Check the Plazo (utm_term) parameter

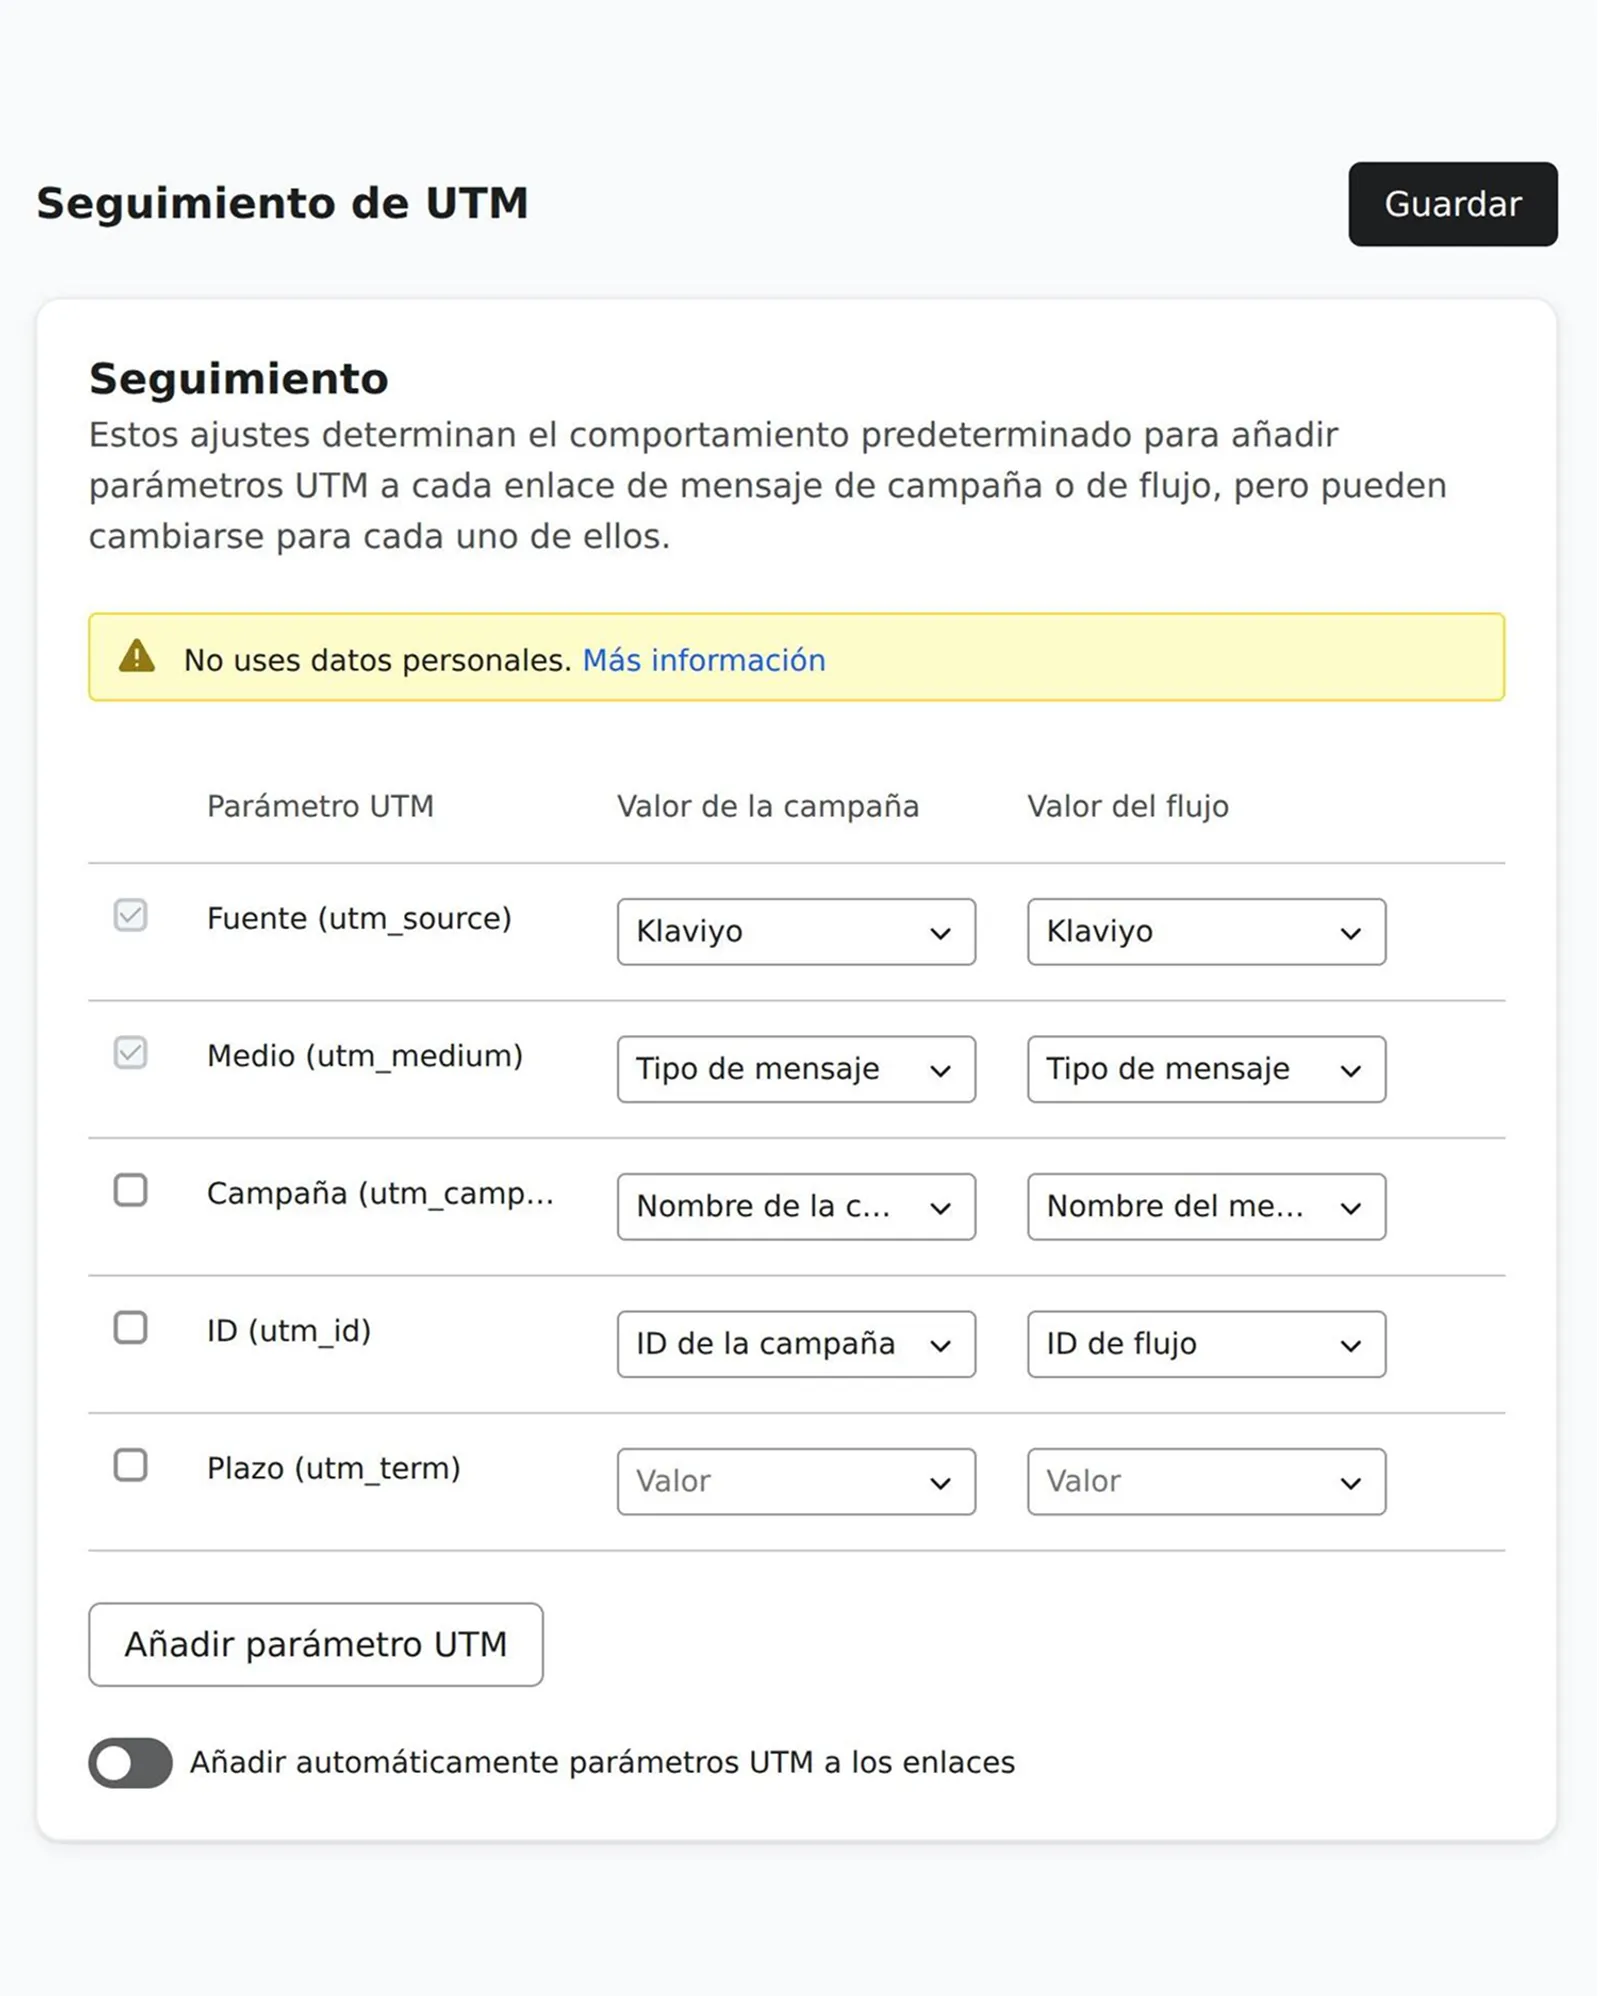(130, 1467)
